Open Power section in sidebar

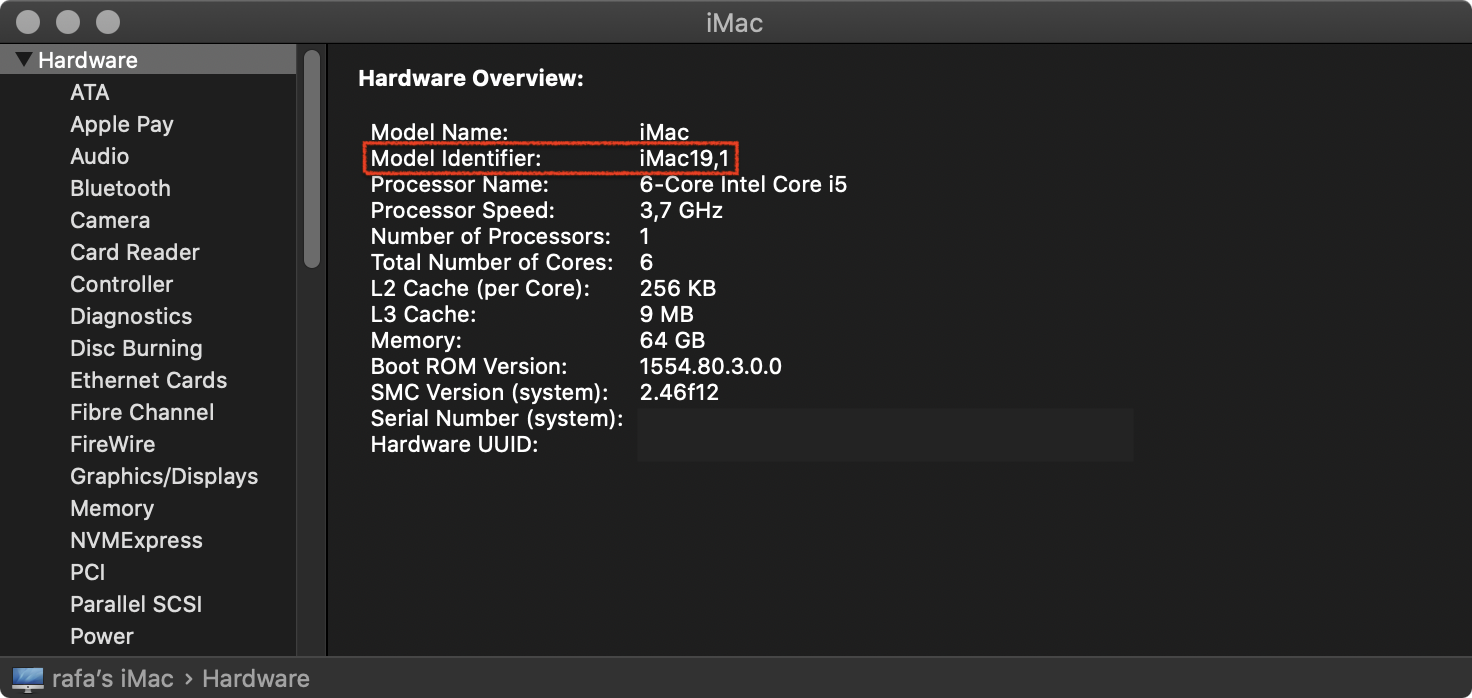102,636
